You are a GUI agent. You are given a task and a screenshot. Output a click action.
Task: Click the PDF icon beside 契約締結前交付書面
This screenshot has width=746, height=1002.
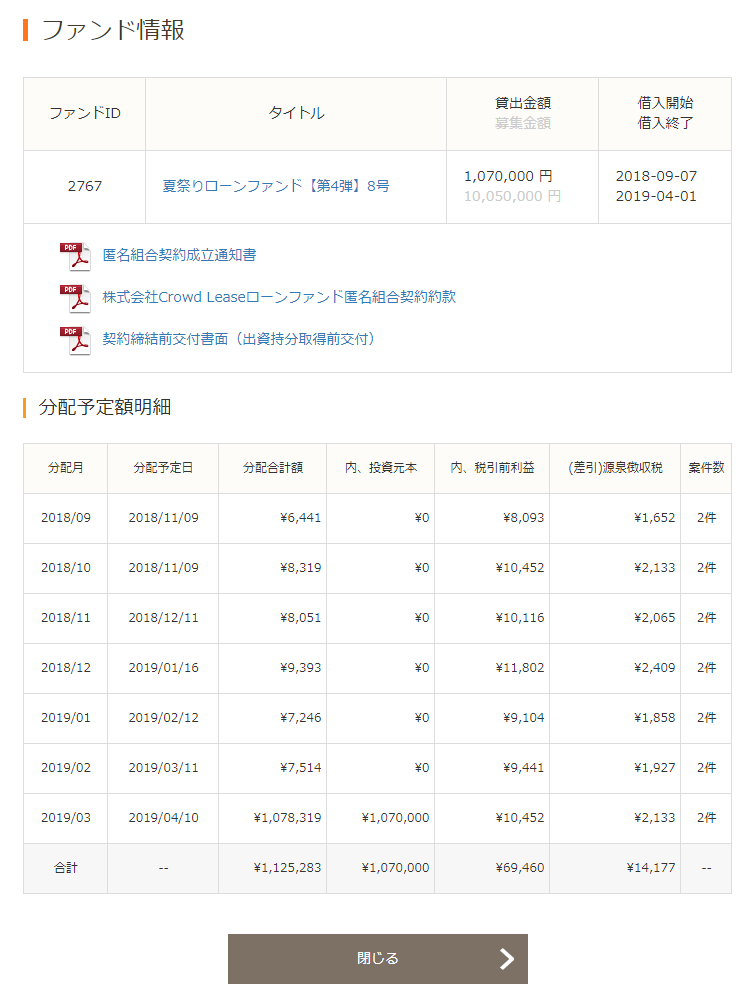tap(75, 339)
